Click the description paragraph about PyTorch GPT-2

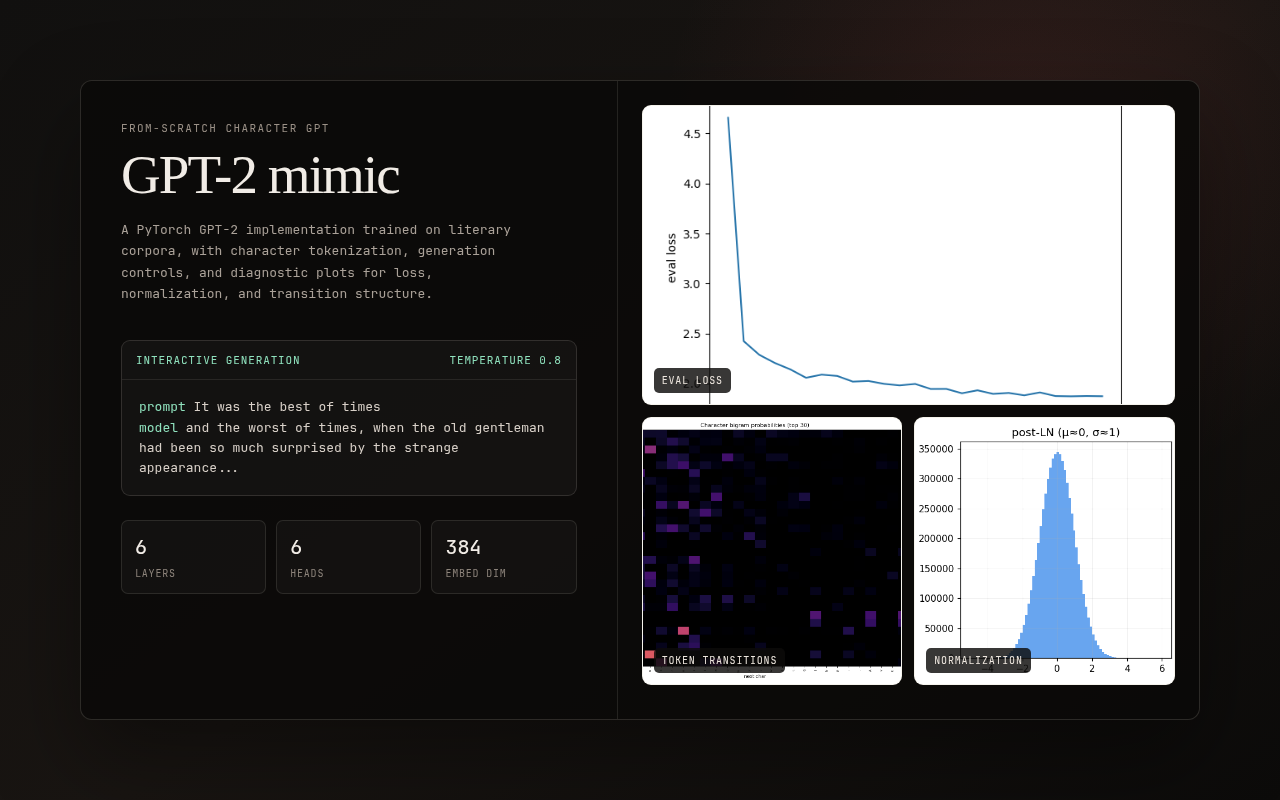[x=316, y=262]
